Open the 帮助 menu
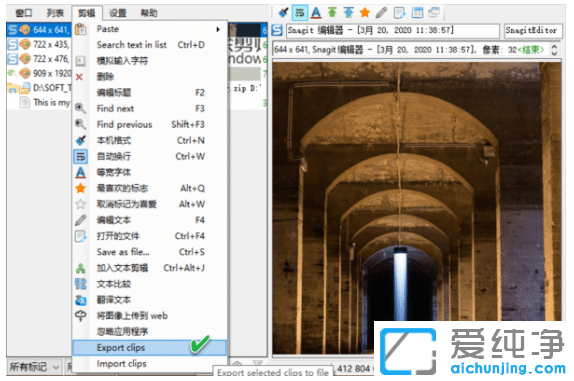This screenshot has width=574, height=381. point(149,13)
